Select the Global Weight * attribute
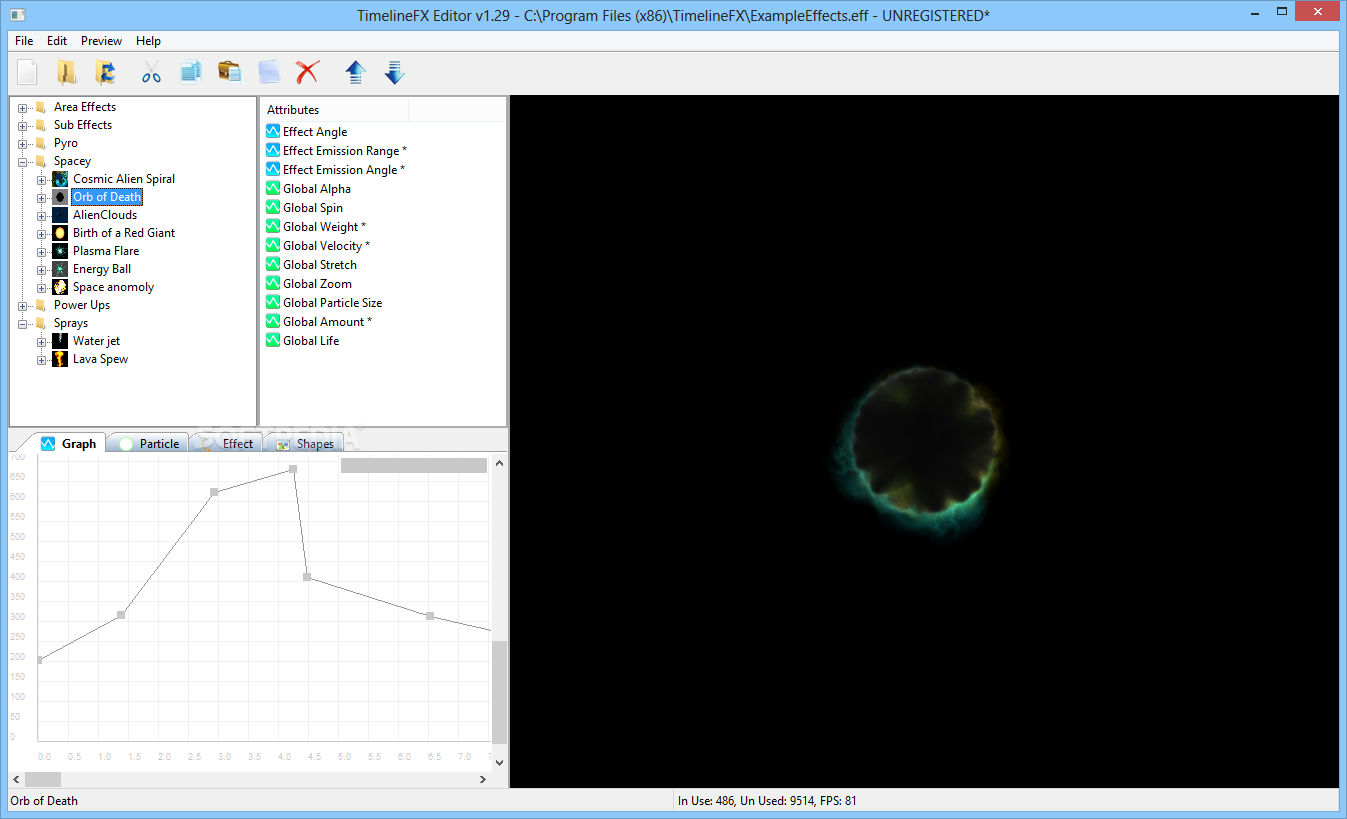This screenshot has width=1347, height=819. [x=324, y=227]
